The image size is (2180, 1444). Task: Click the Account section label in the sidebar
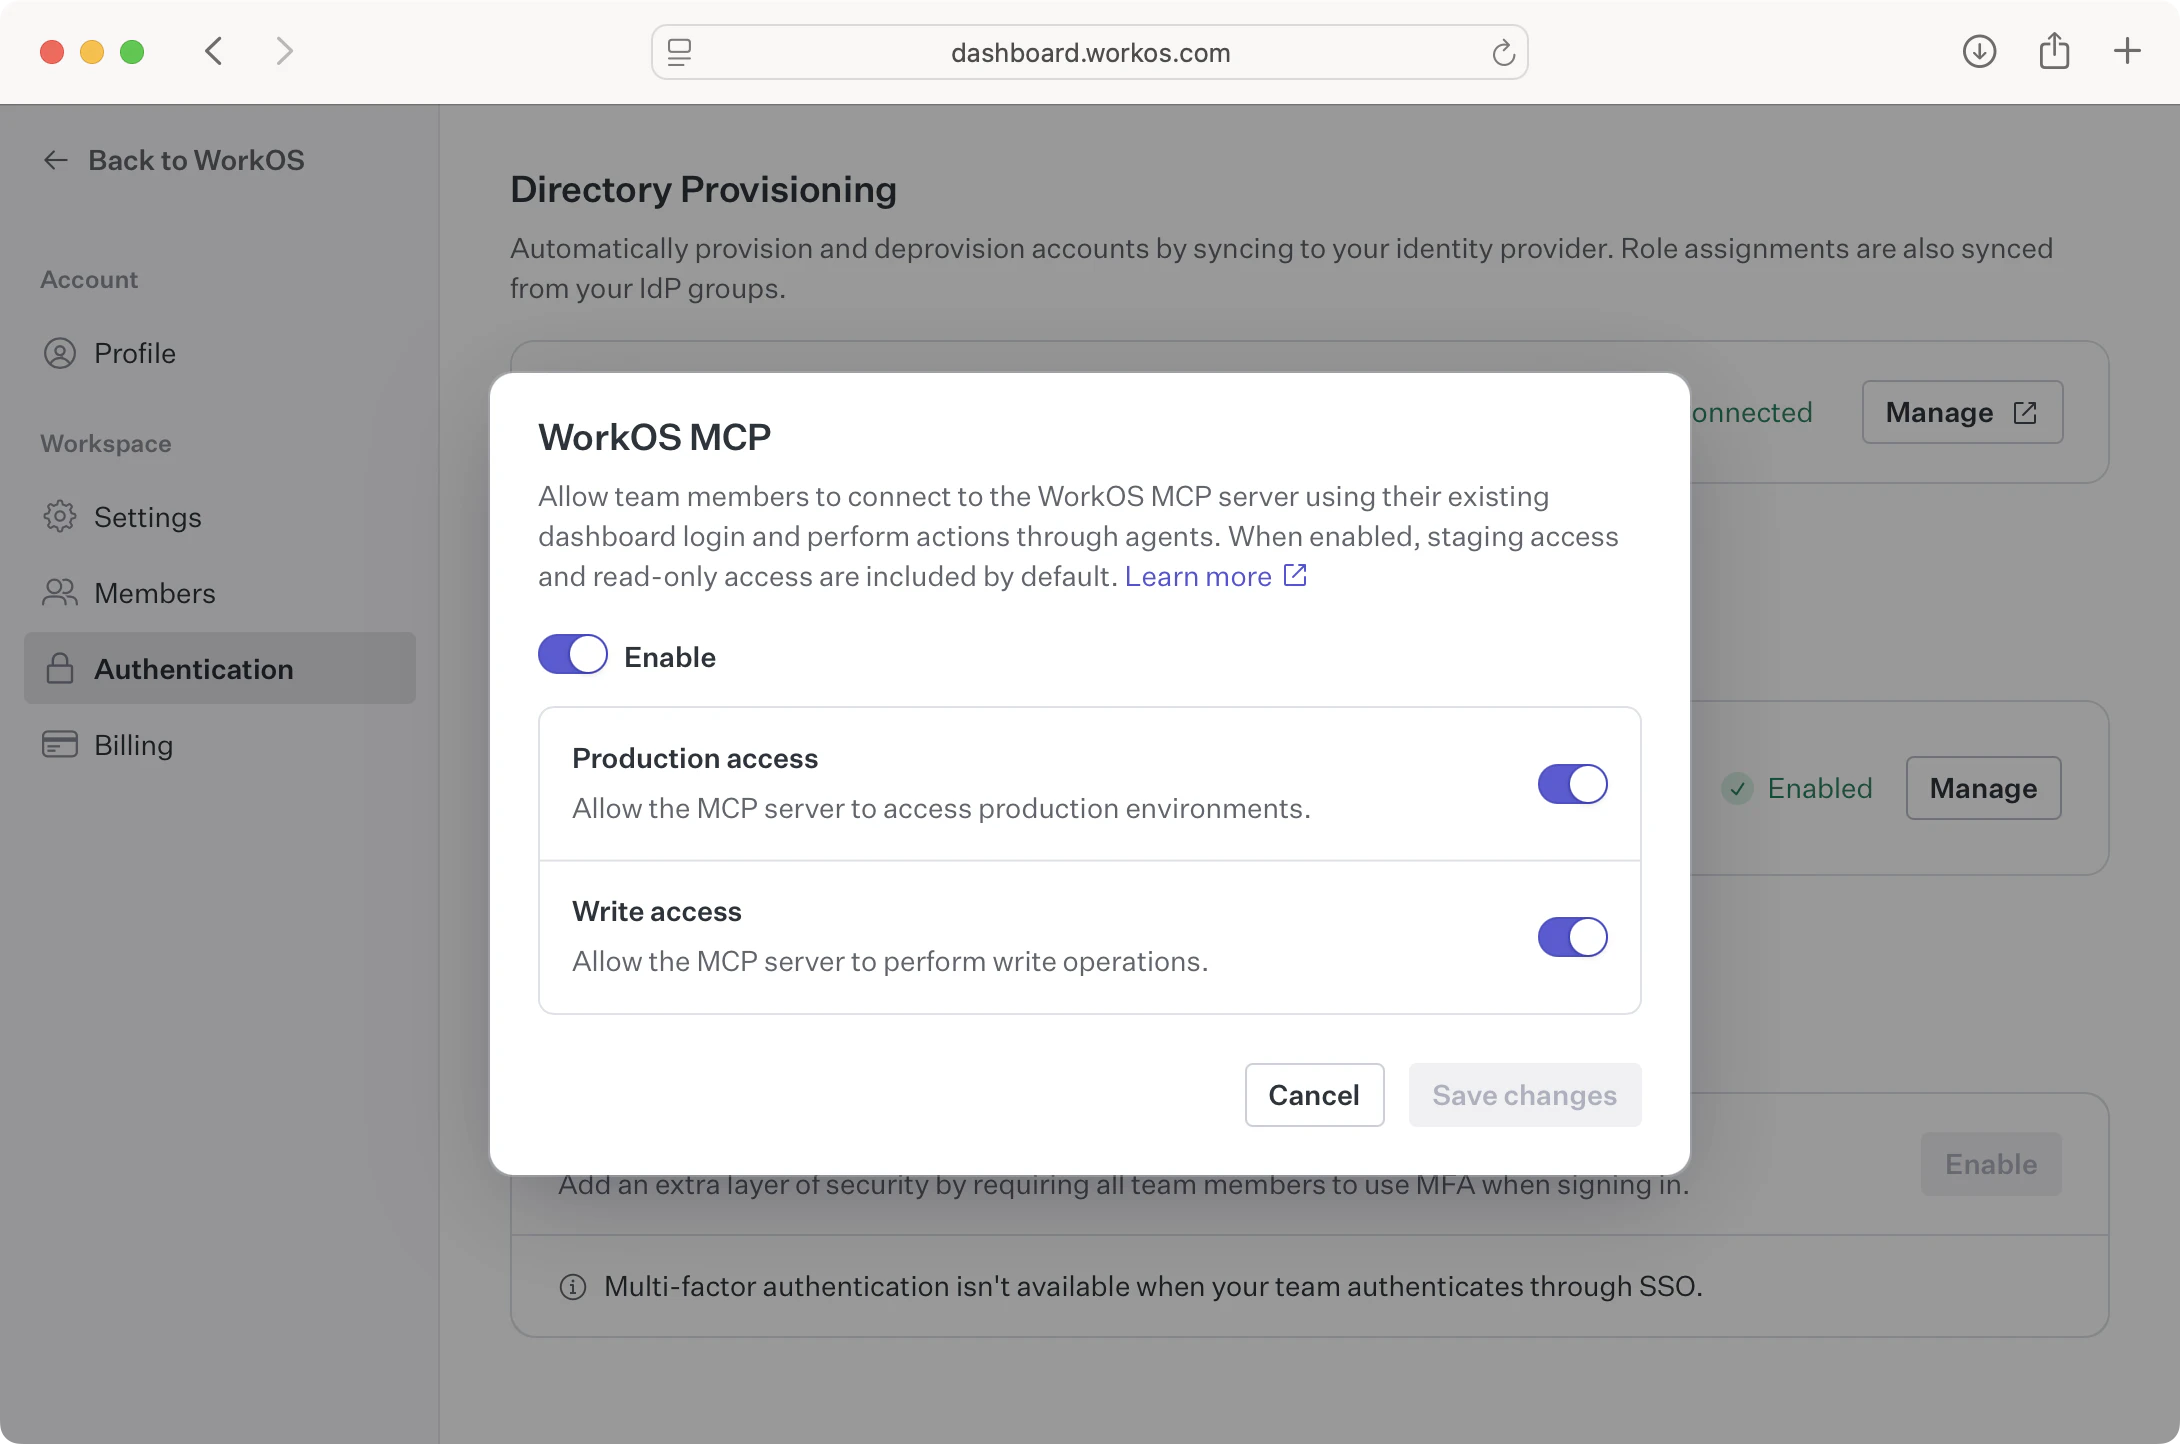(89, 280)
